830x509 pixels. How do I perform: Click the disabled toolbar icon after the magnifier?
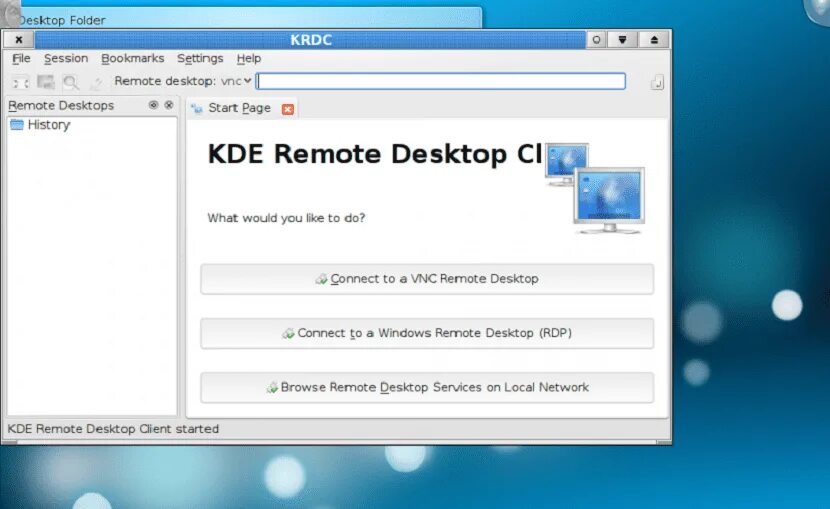point(96,83)
